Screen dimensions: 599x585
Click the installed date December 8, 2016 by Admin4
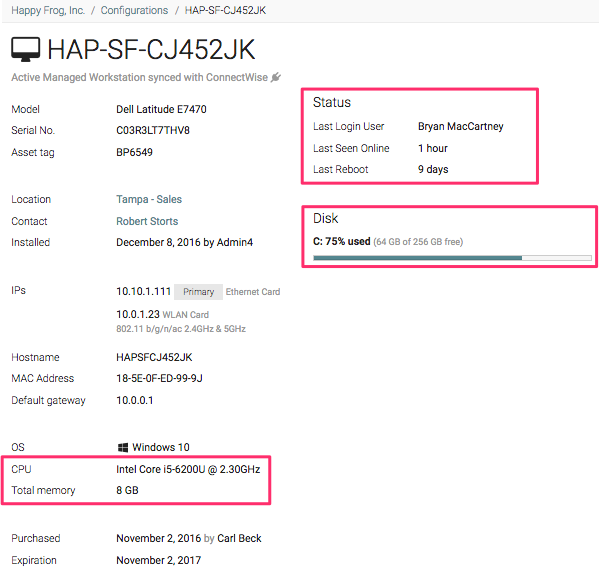click(x=185, y=243)
